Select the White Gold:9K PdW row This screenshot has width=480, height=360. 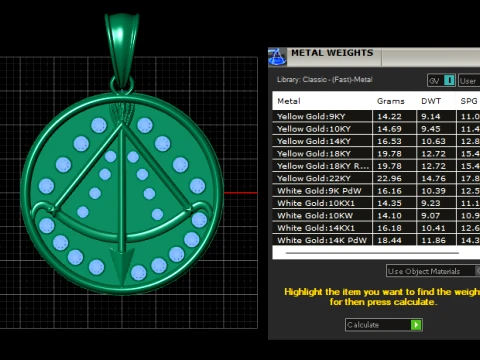(x=376, y=191)
